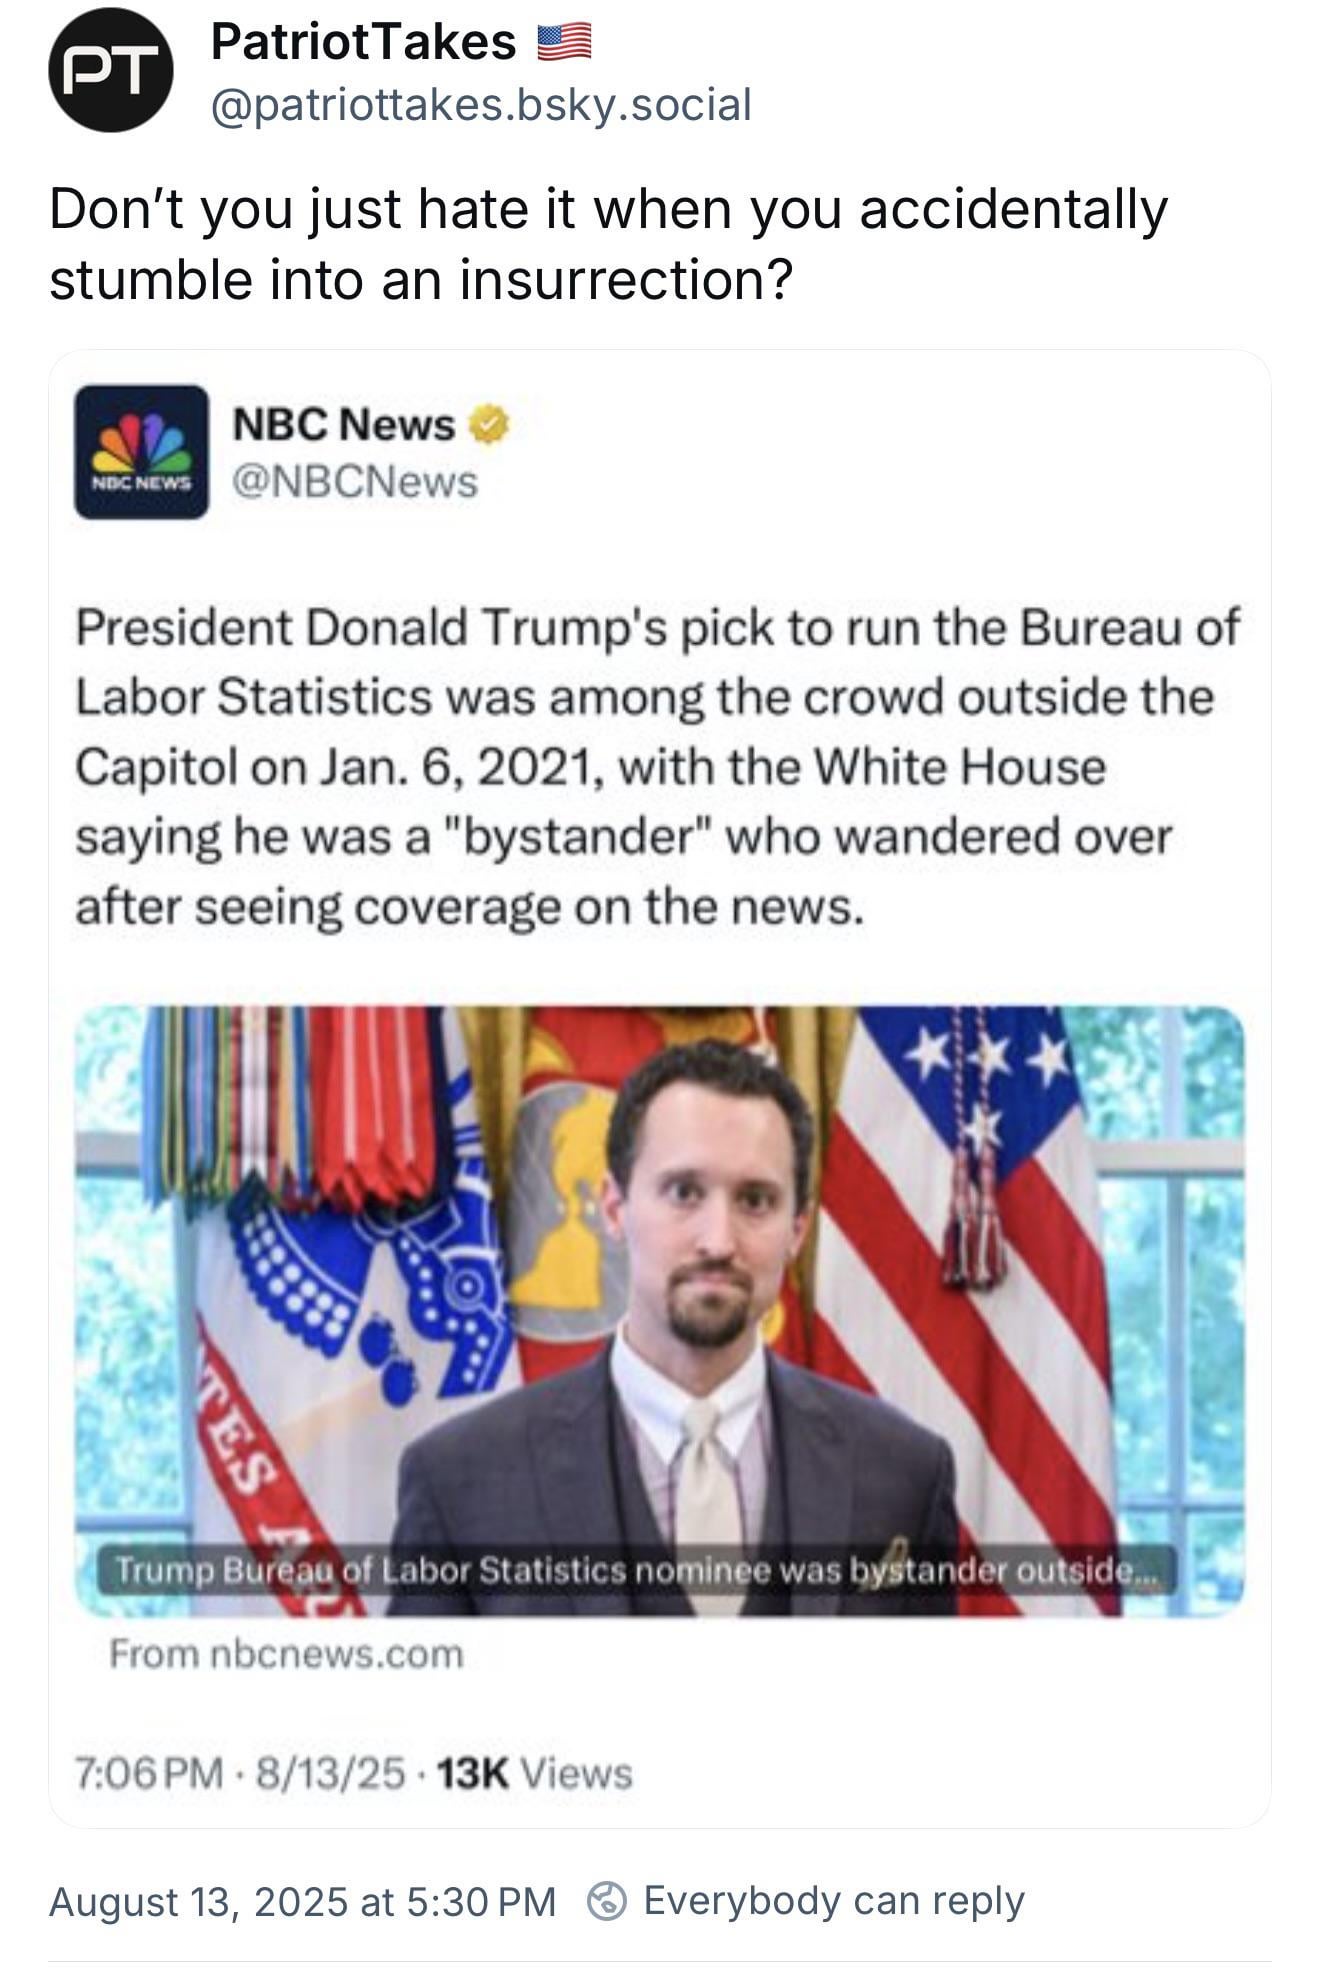This screenshot has height=1969, width=1320.
Task: Open the article photo thumbnail
Action: pos(660,1310)
